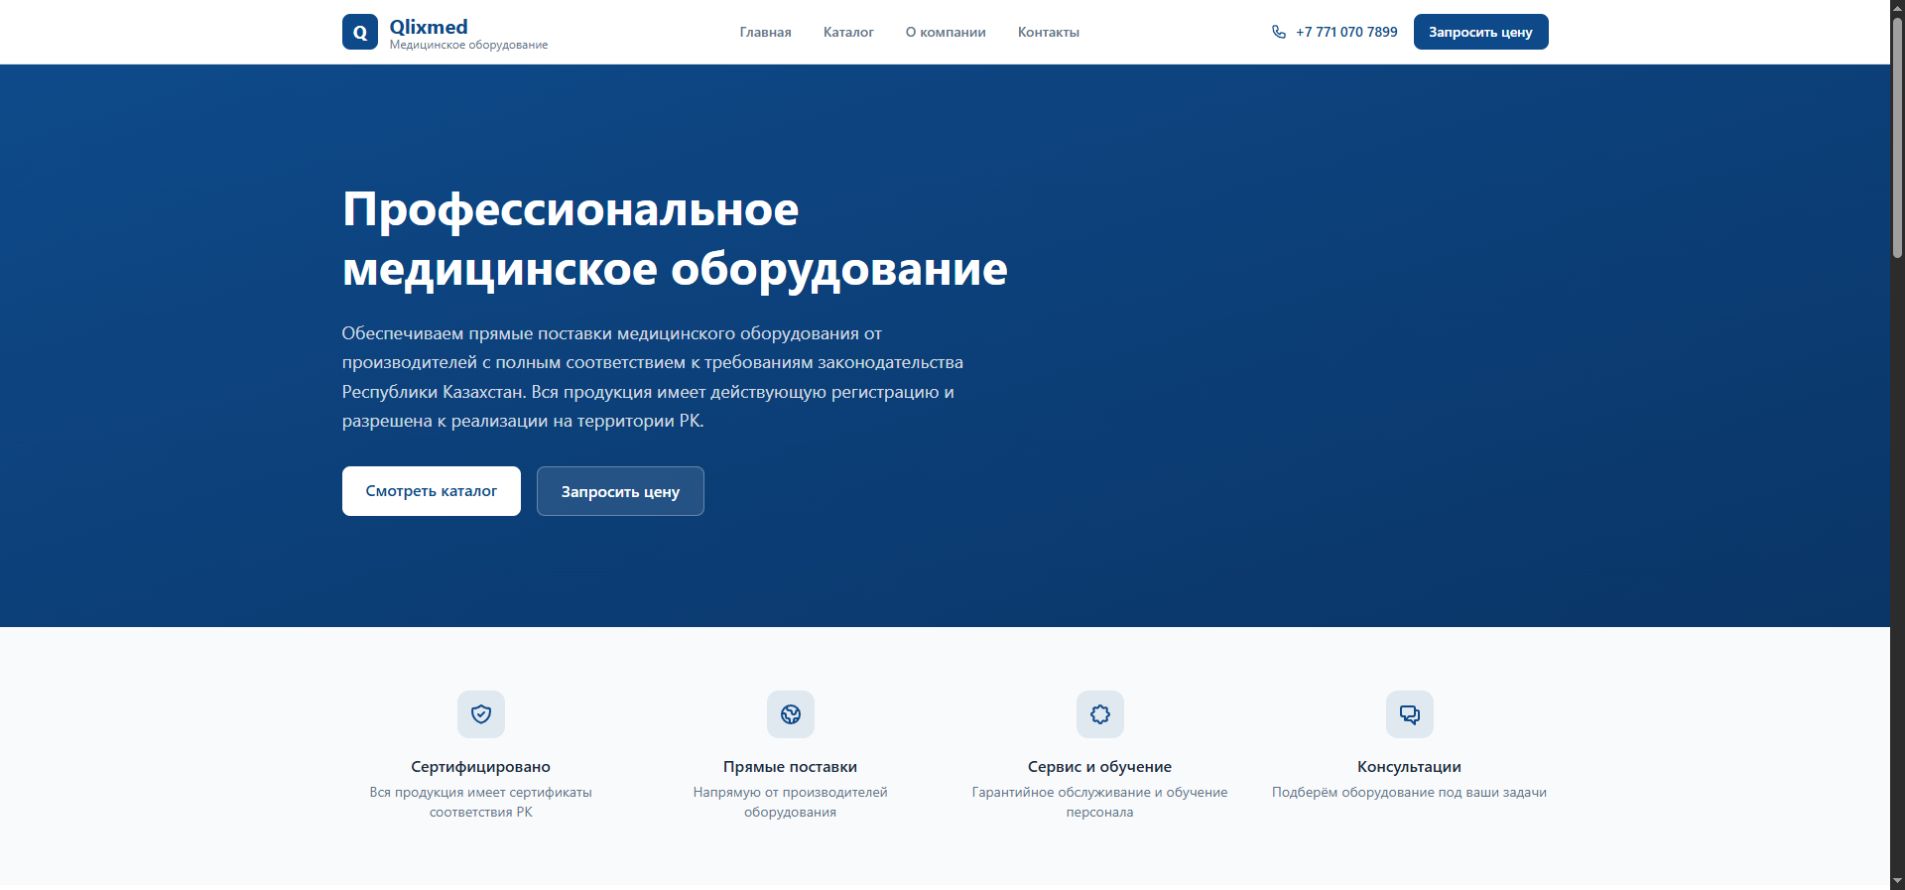This screenshot has height=890, width=1905.
Task: Click the Прямые поставки heading
Action: tap(790, 766)
